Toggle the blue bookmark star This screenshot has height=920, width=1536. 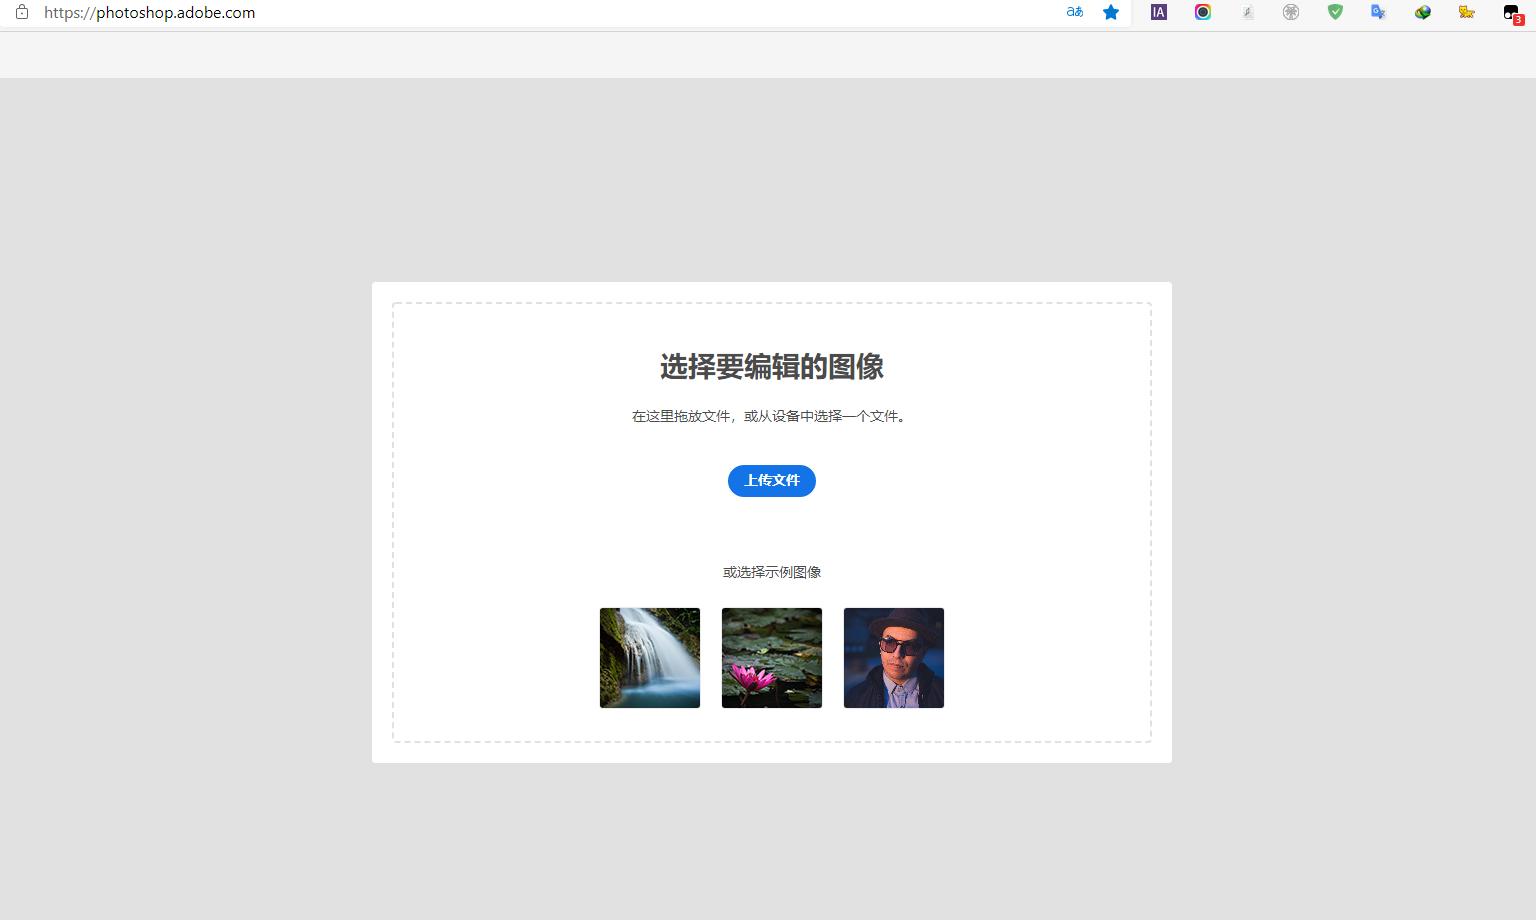click(1111, 12)
